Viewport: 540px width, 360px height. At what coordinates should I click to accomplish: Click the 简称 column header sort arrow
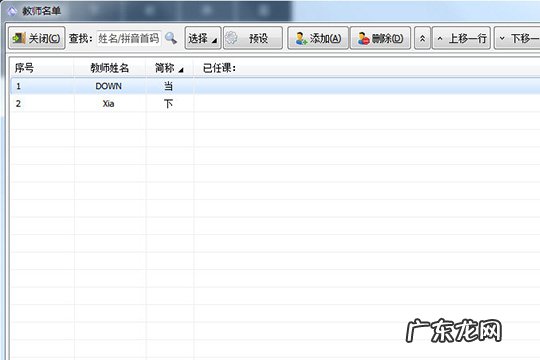[181, 70]
